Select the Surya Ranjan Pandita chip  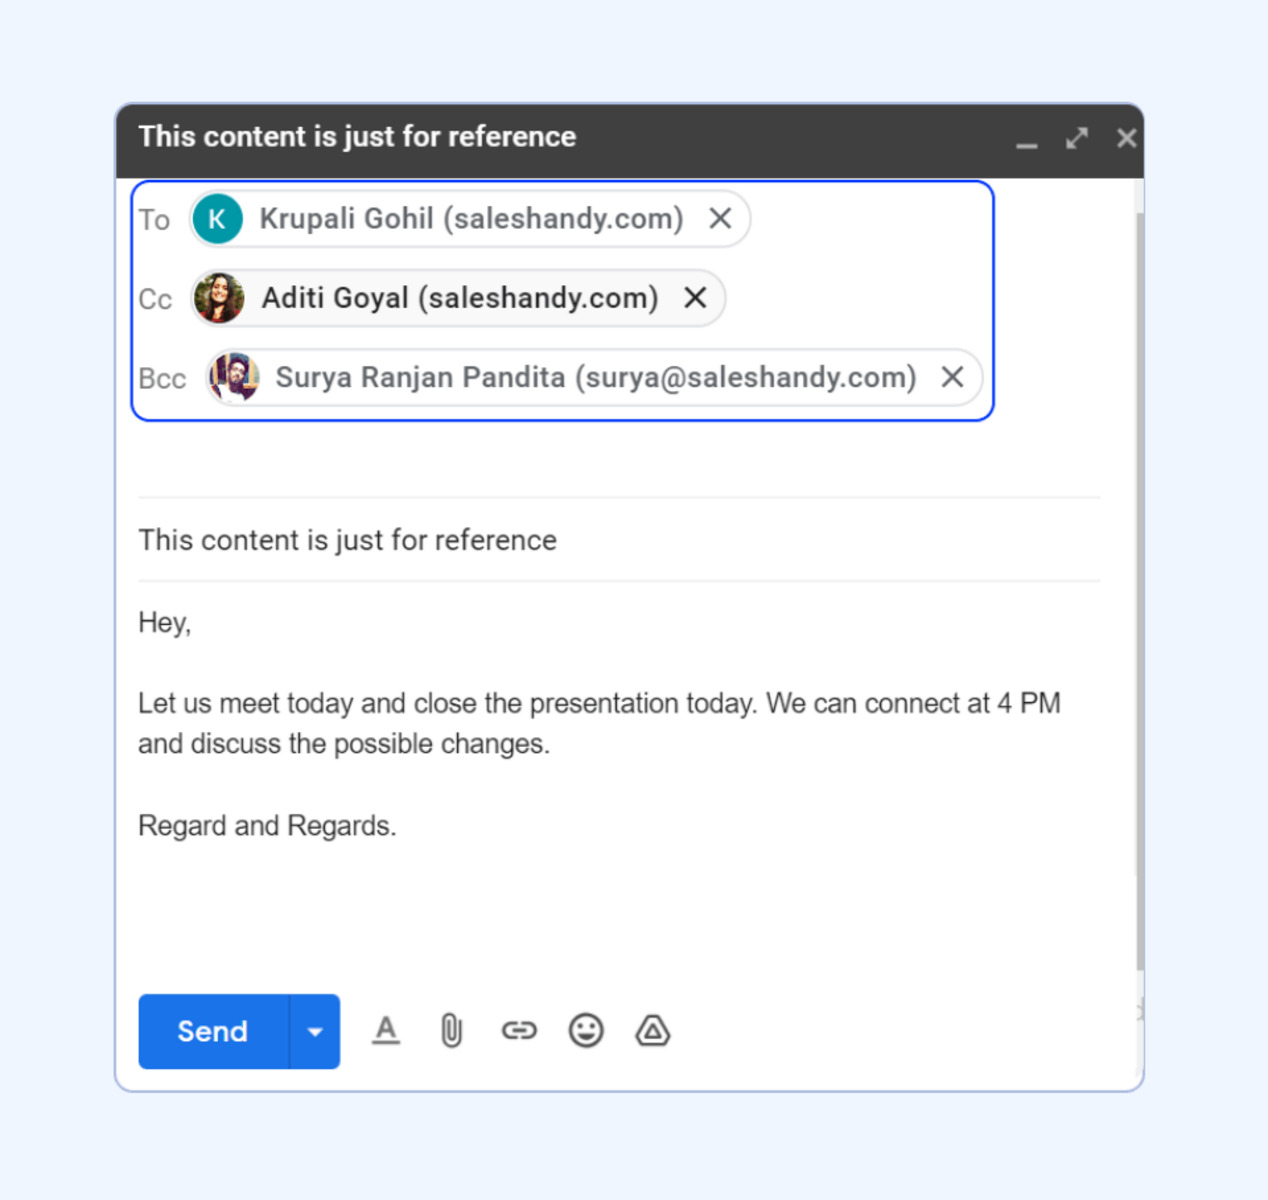(x=595, y=377)
